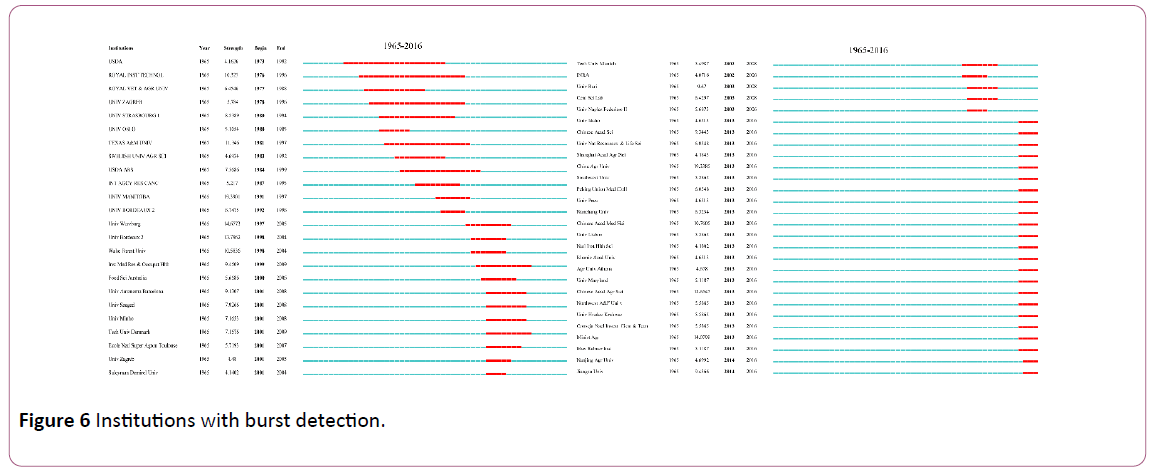Viewport: 1149px width, 473px height.
Task: Select the INRA institution label
Action: pos(584,75)
